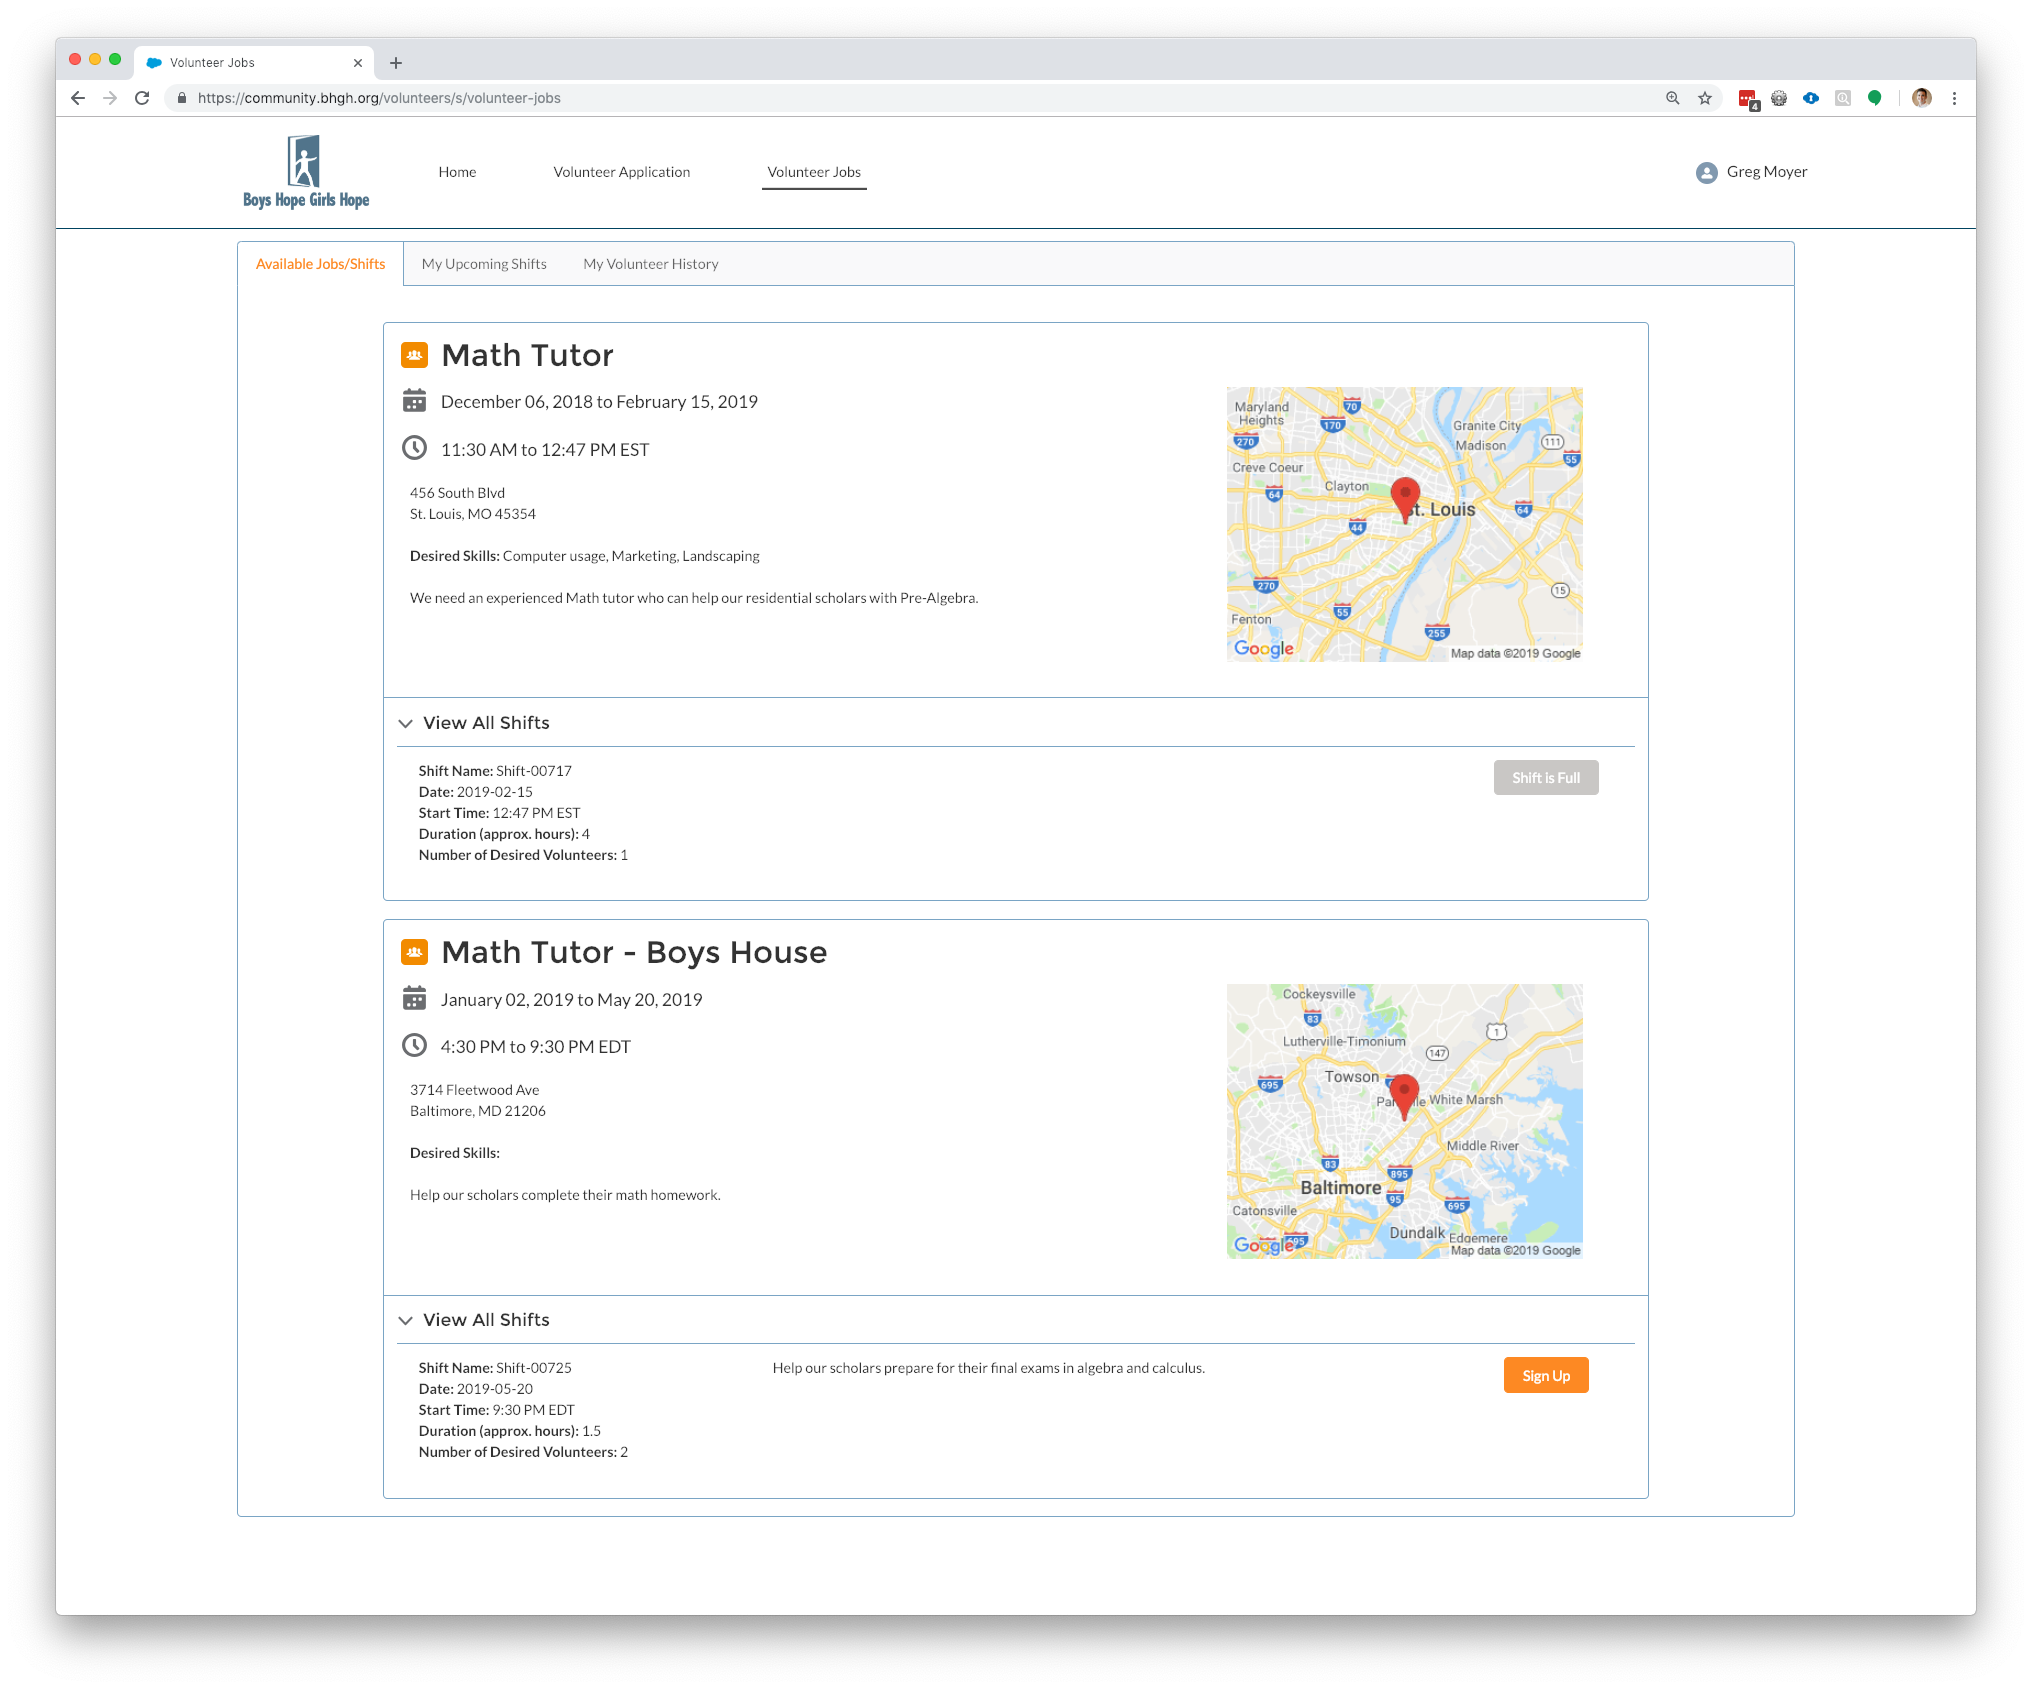The height and width of the screenshot is (1689, 2032).
Task: Click the Shift is Full button
Action: tap(1546, 778)
